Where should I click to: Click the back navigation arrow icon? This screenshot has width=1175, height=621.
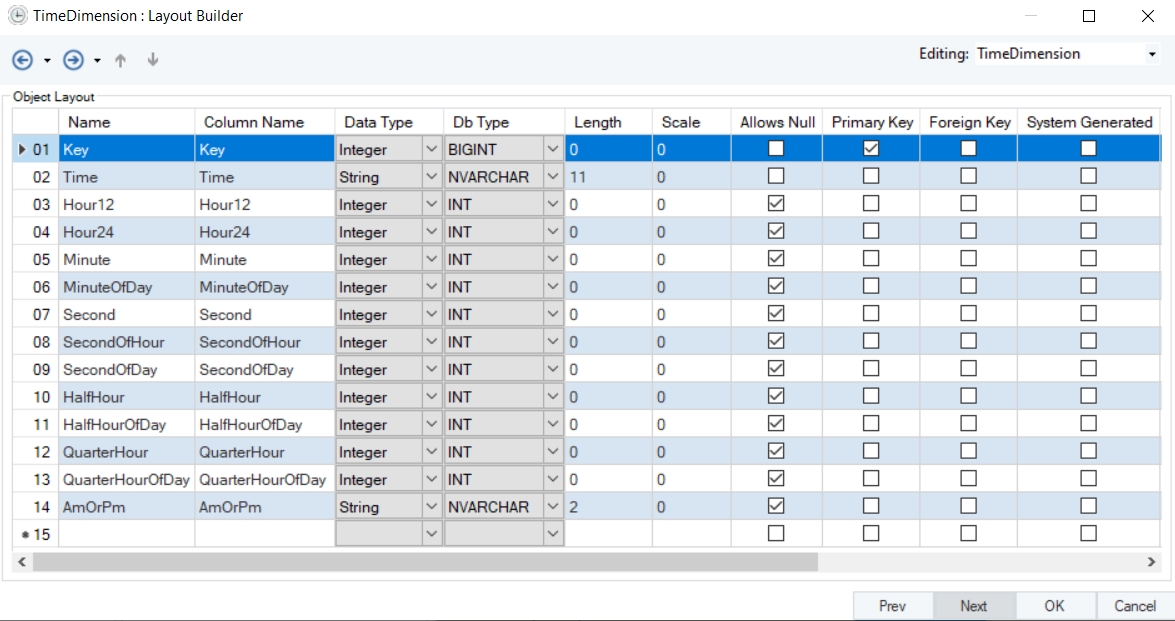point(22,60)
